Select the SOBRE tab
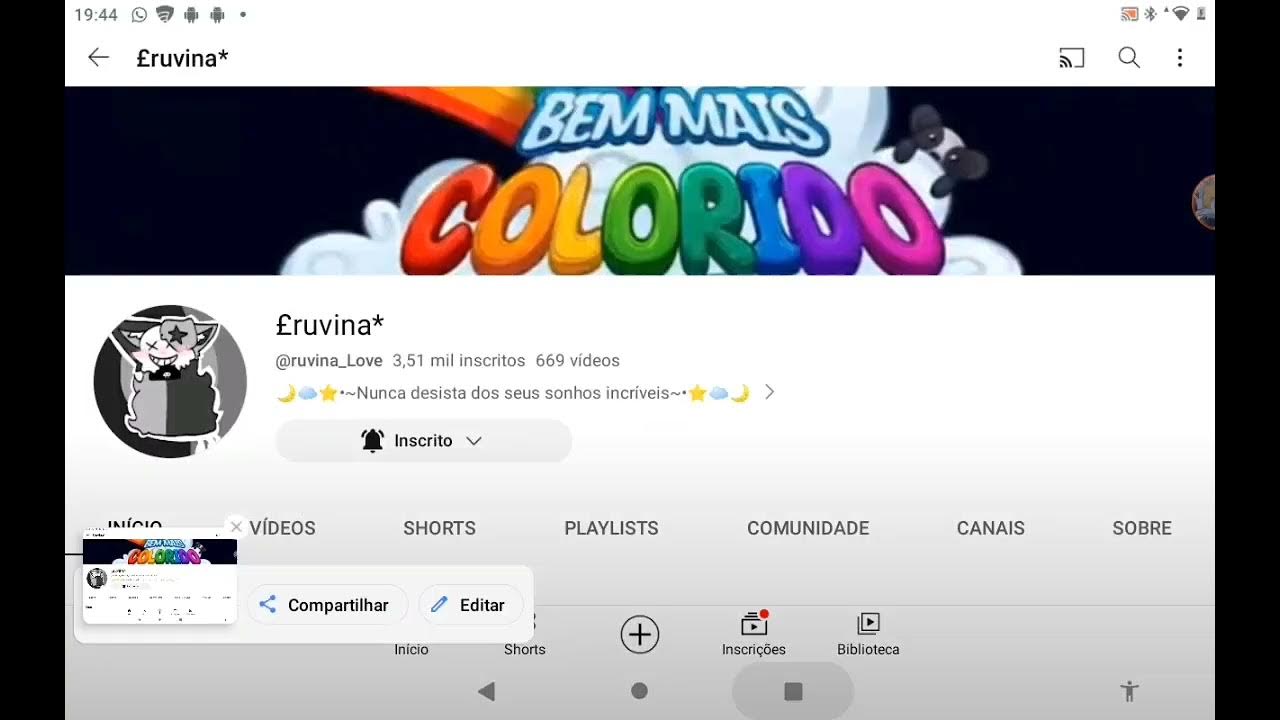Image resolution: width=1280 pixels, height=720 pixels. coord(1142,528)
